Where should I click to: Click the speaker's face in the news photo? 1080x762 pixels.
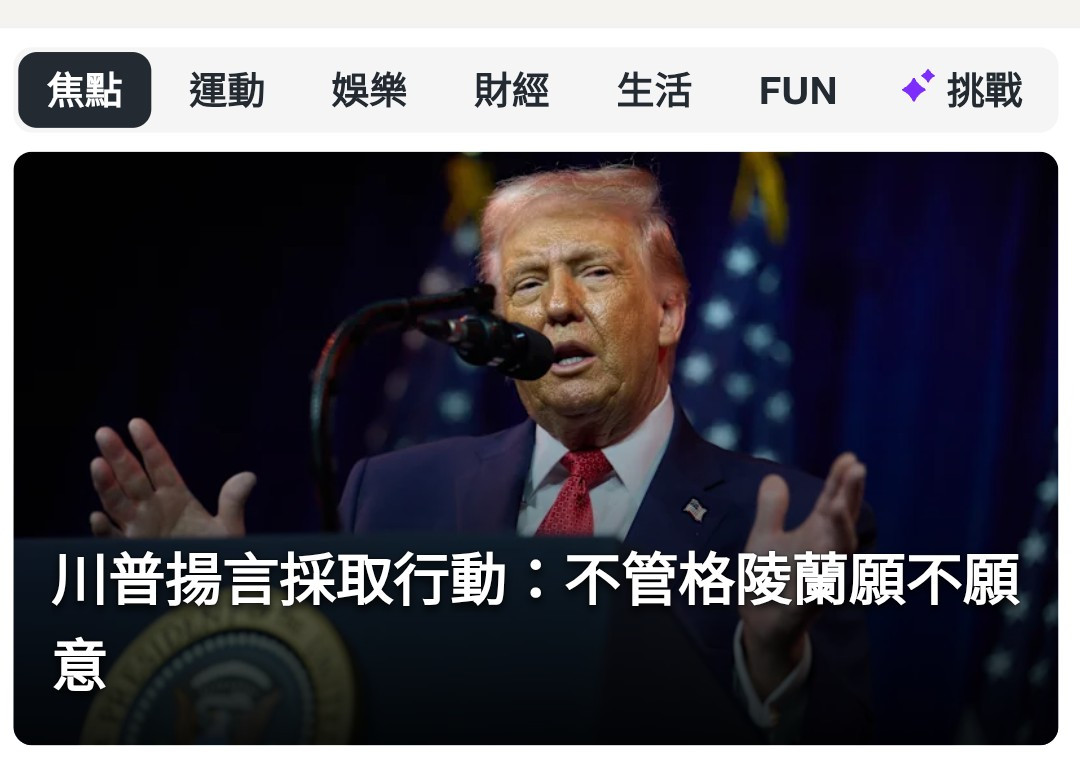579,310
